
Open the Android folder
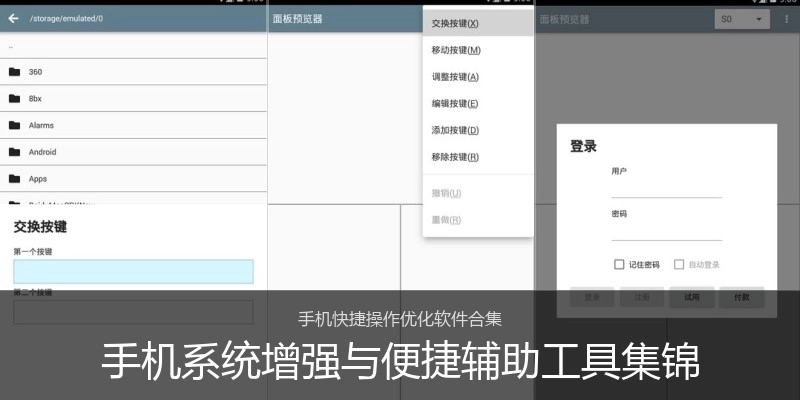(x=42, y=152)
